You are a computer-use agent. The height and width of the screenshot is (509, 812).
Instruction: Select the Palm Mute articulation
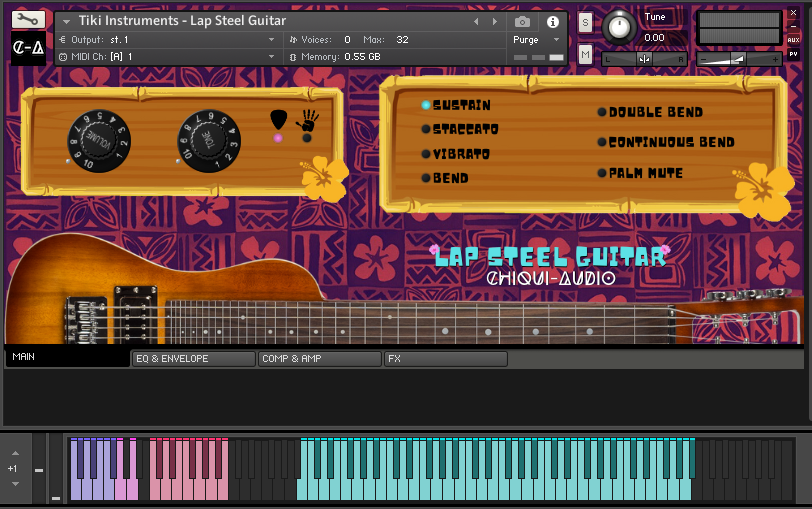pos(644,173)
